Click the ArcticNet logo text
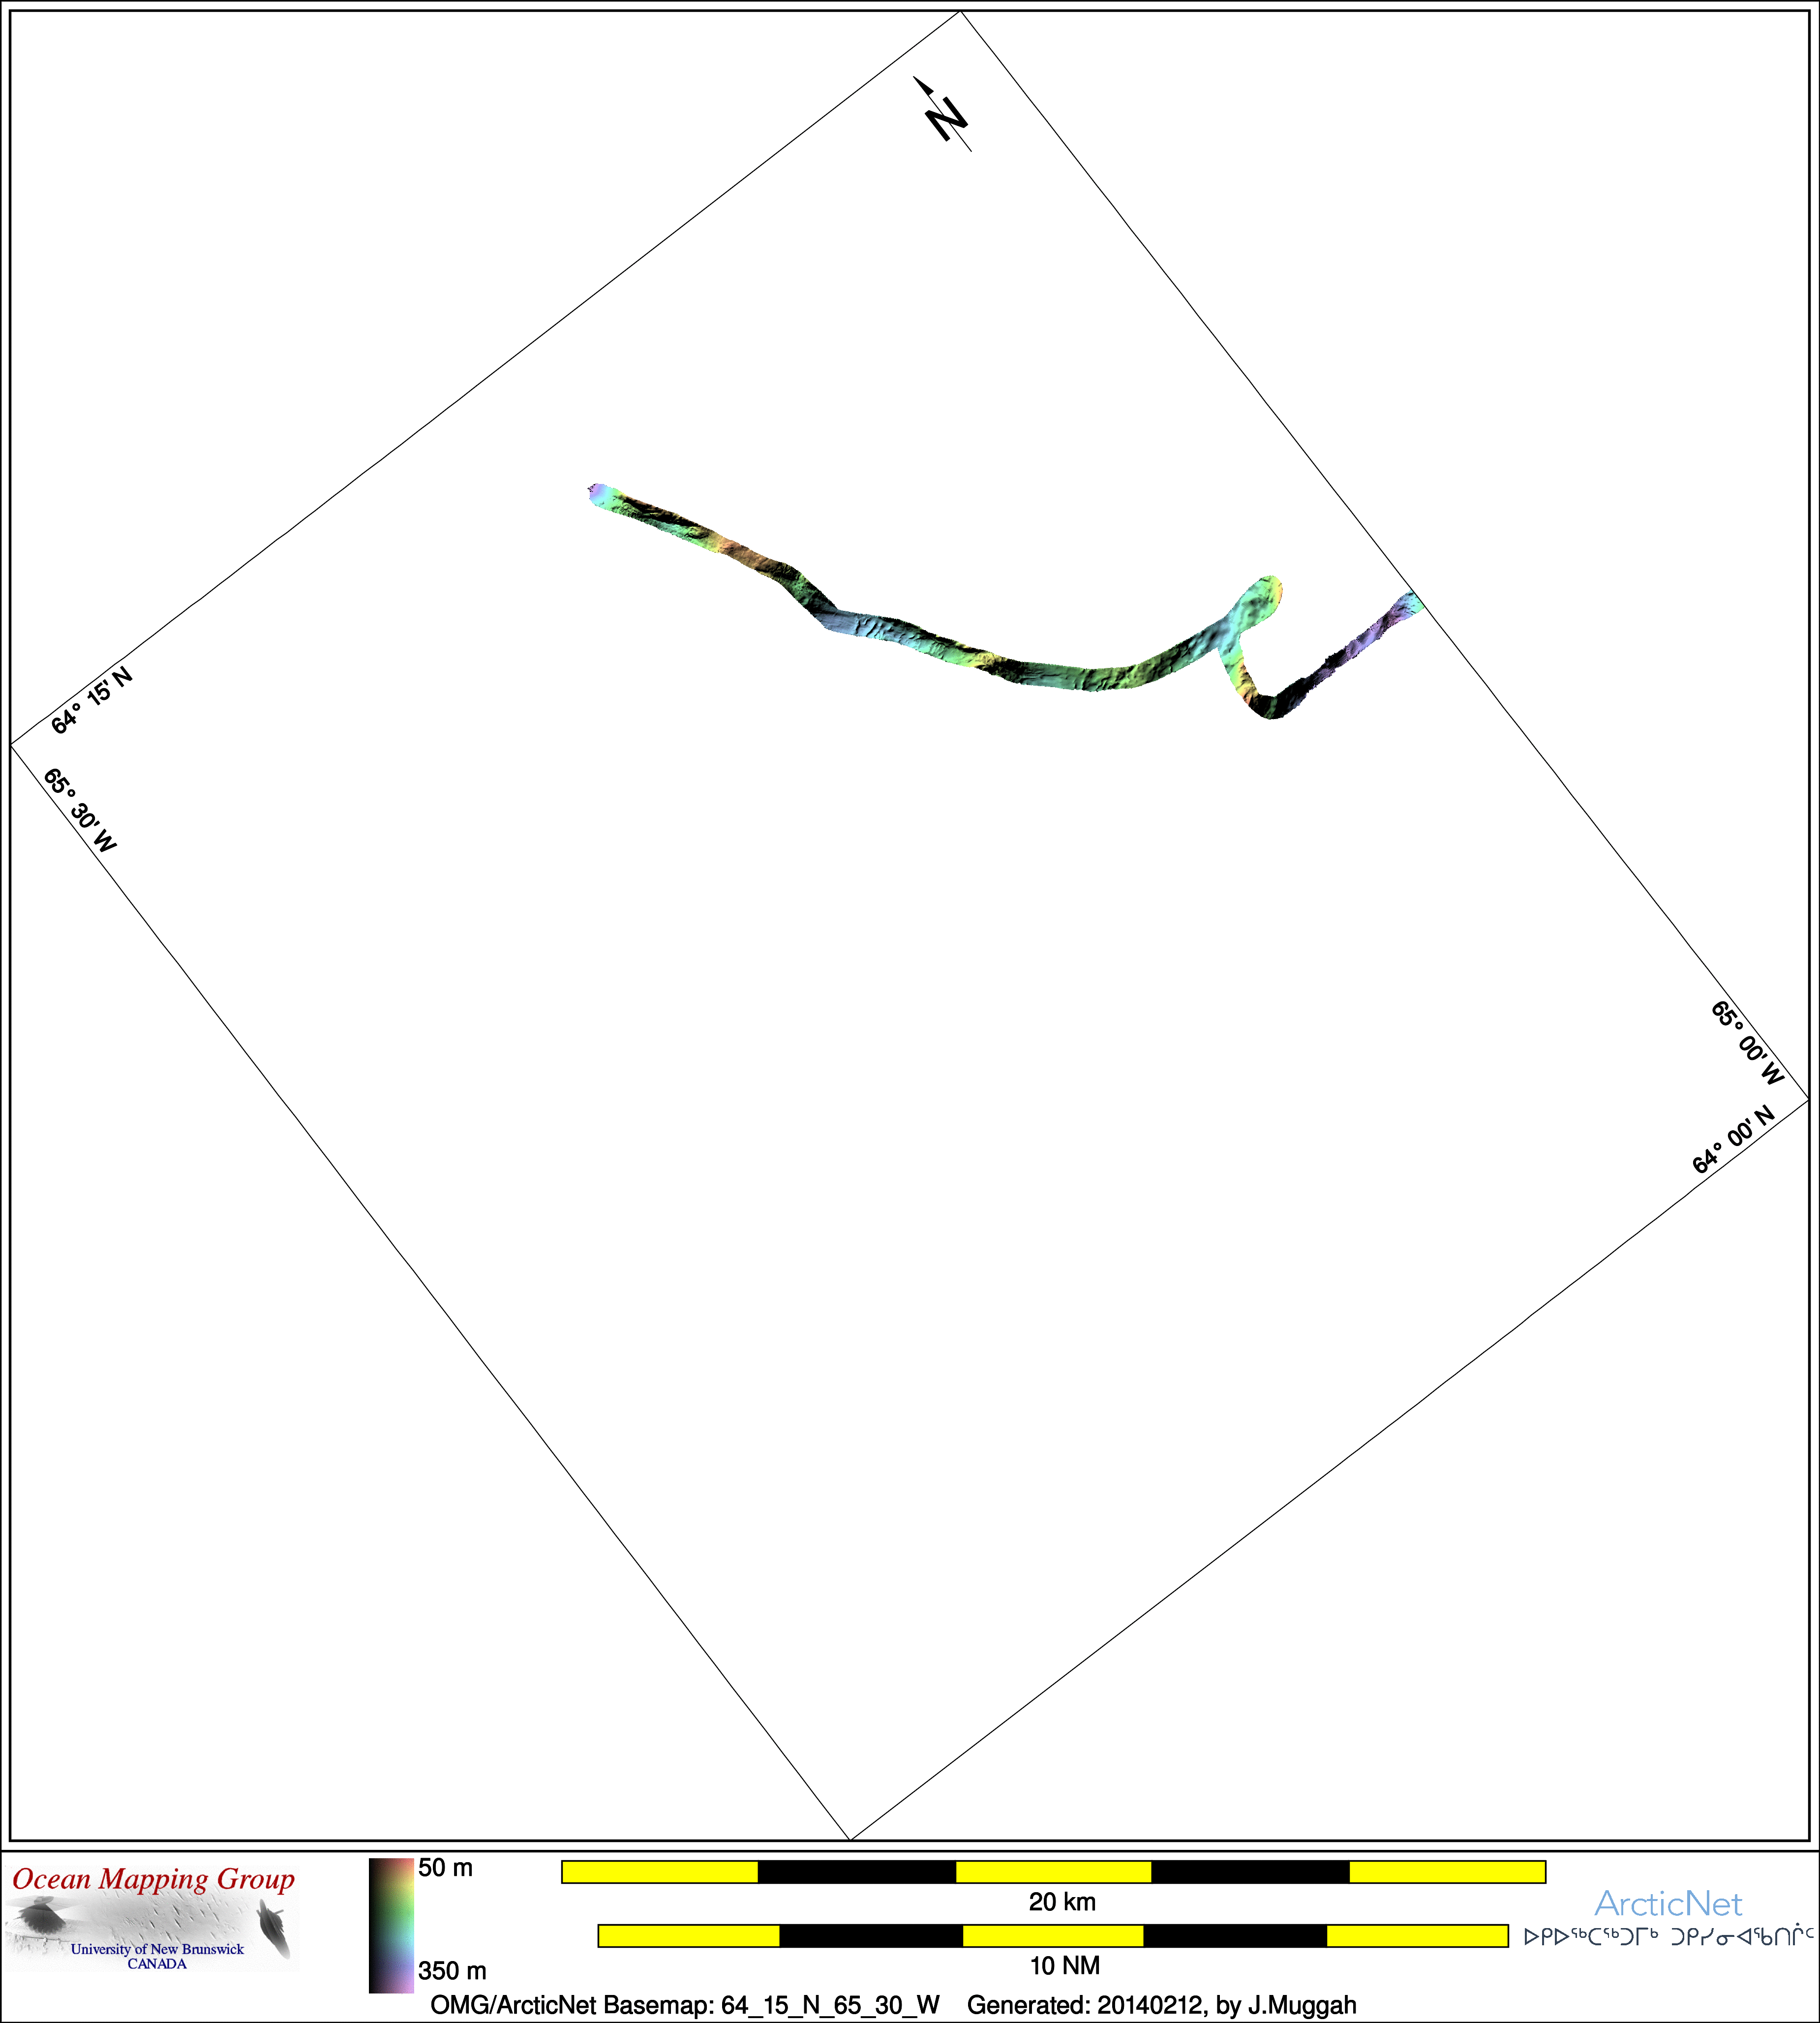This screenshot has height=2023, width=1820. pos(1668,1903)
